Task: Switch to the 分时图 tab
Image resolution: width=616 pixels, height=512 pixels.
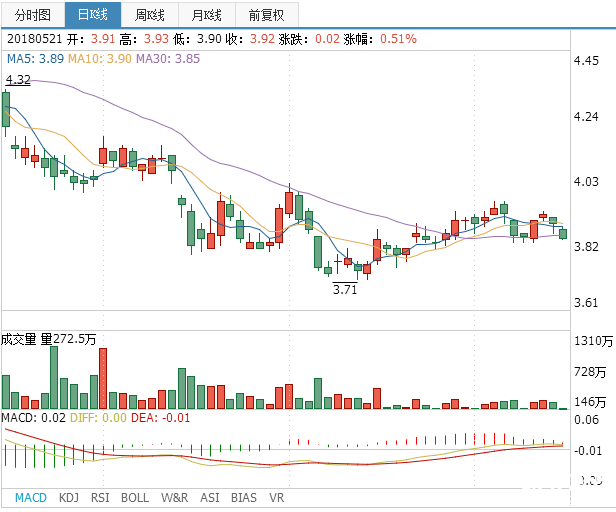Action: (x=33, y=15)
